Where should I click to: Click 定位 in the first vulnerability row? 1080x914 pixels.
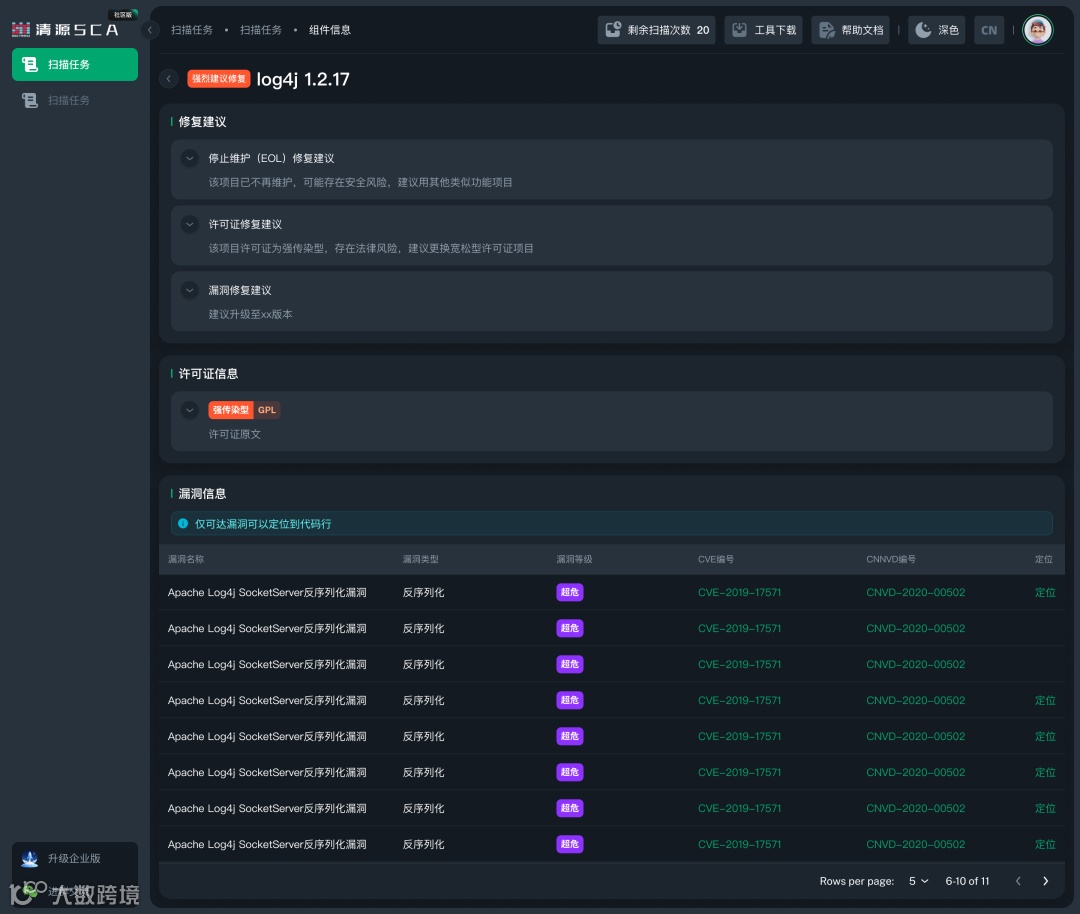point(1045,592)
